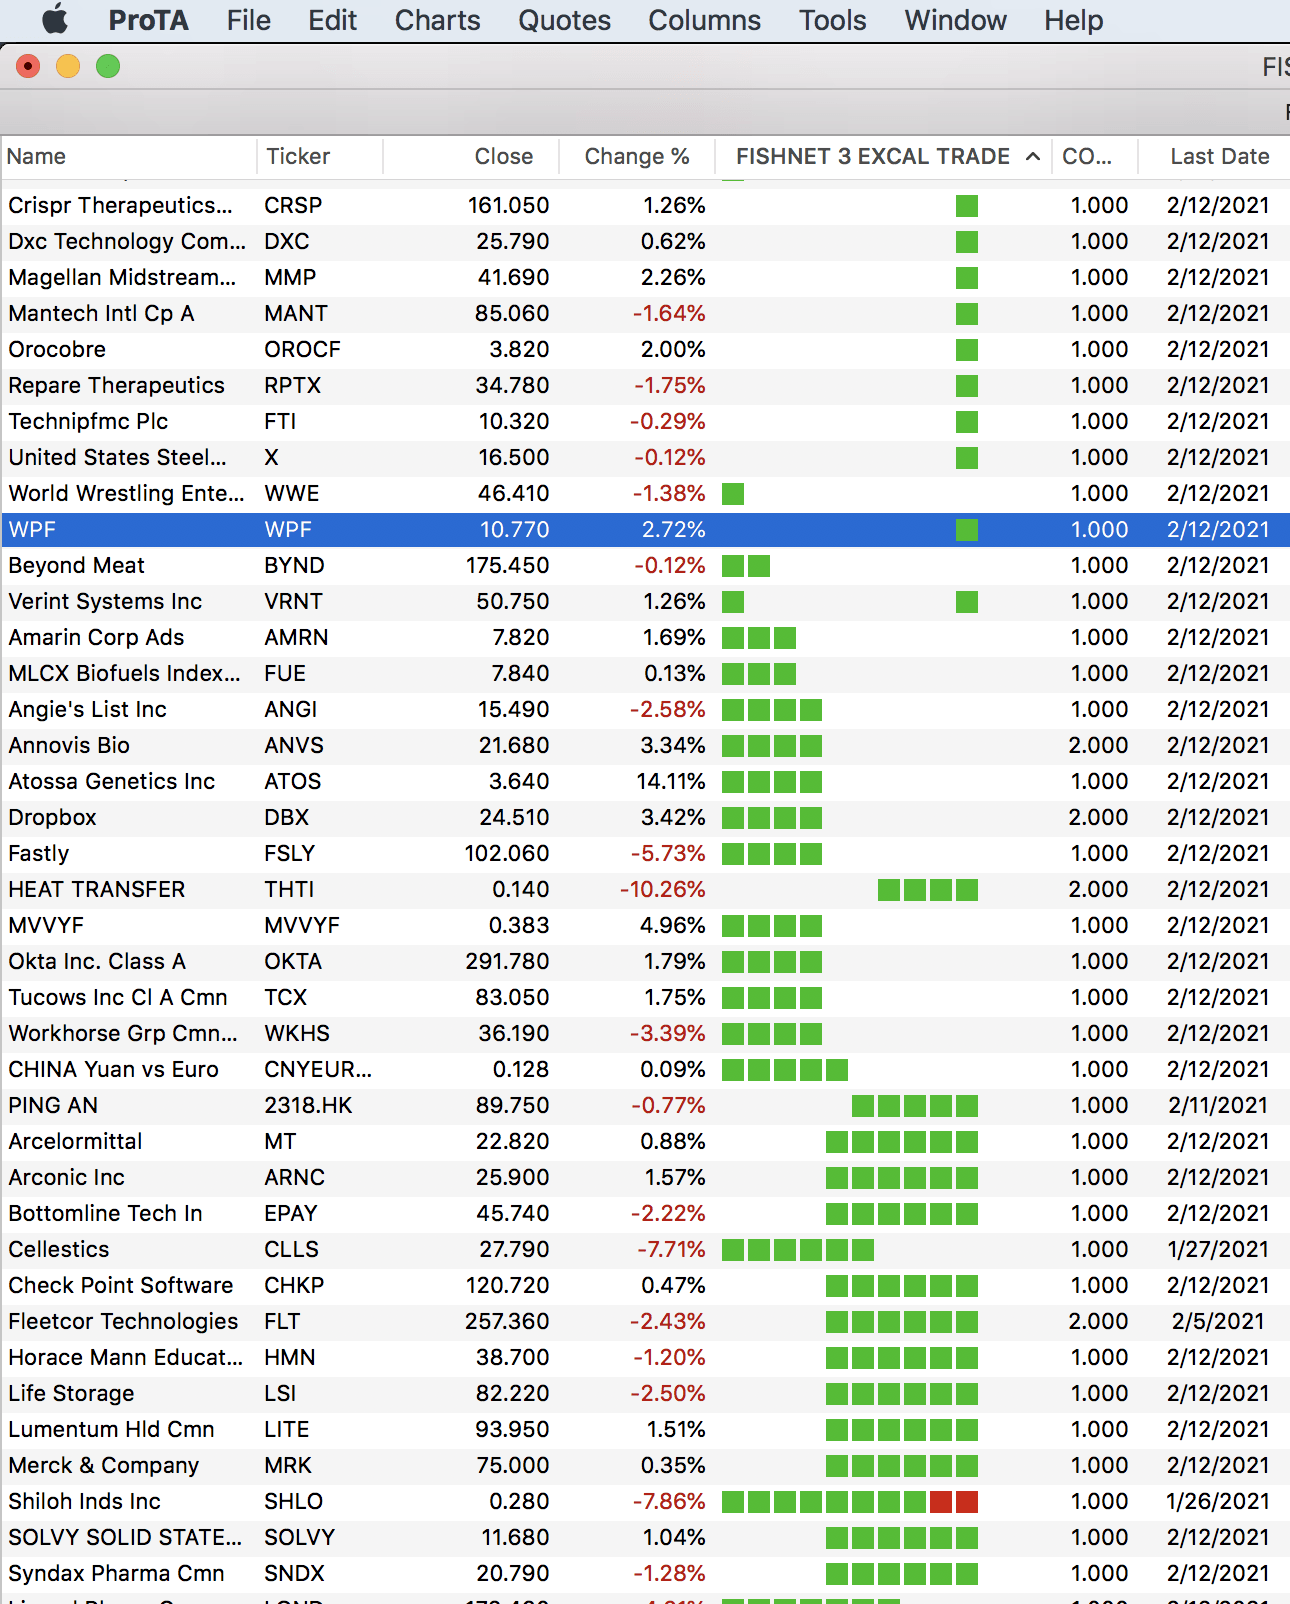The height and width of the screenshot is (1604, 1290).
Task: Click Atossa Genetics 14.11% change value
Action: (x=671, y=781)
